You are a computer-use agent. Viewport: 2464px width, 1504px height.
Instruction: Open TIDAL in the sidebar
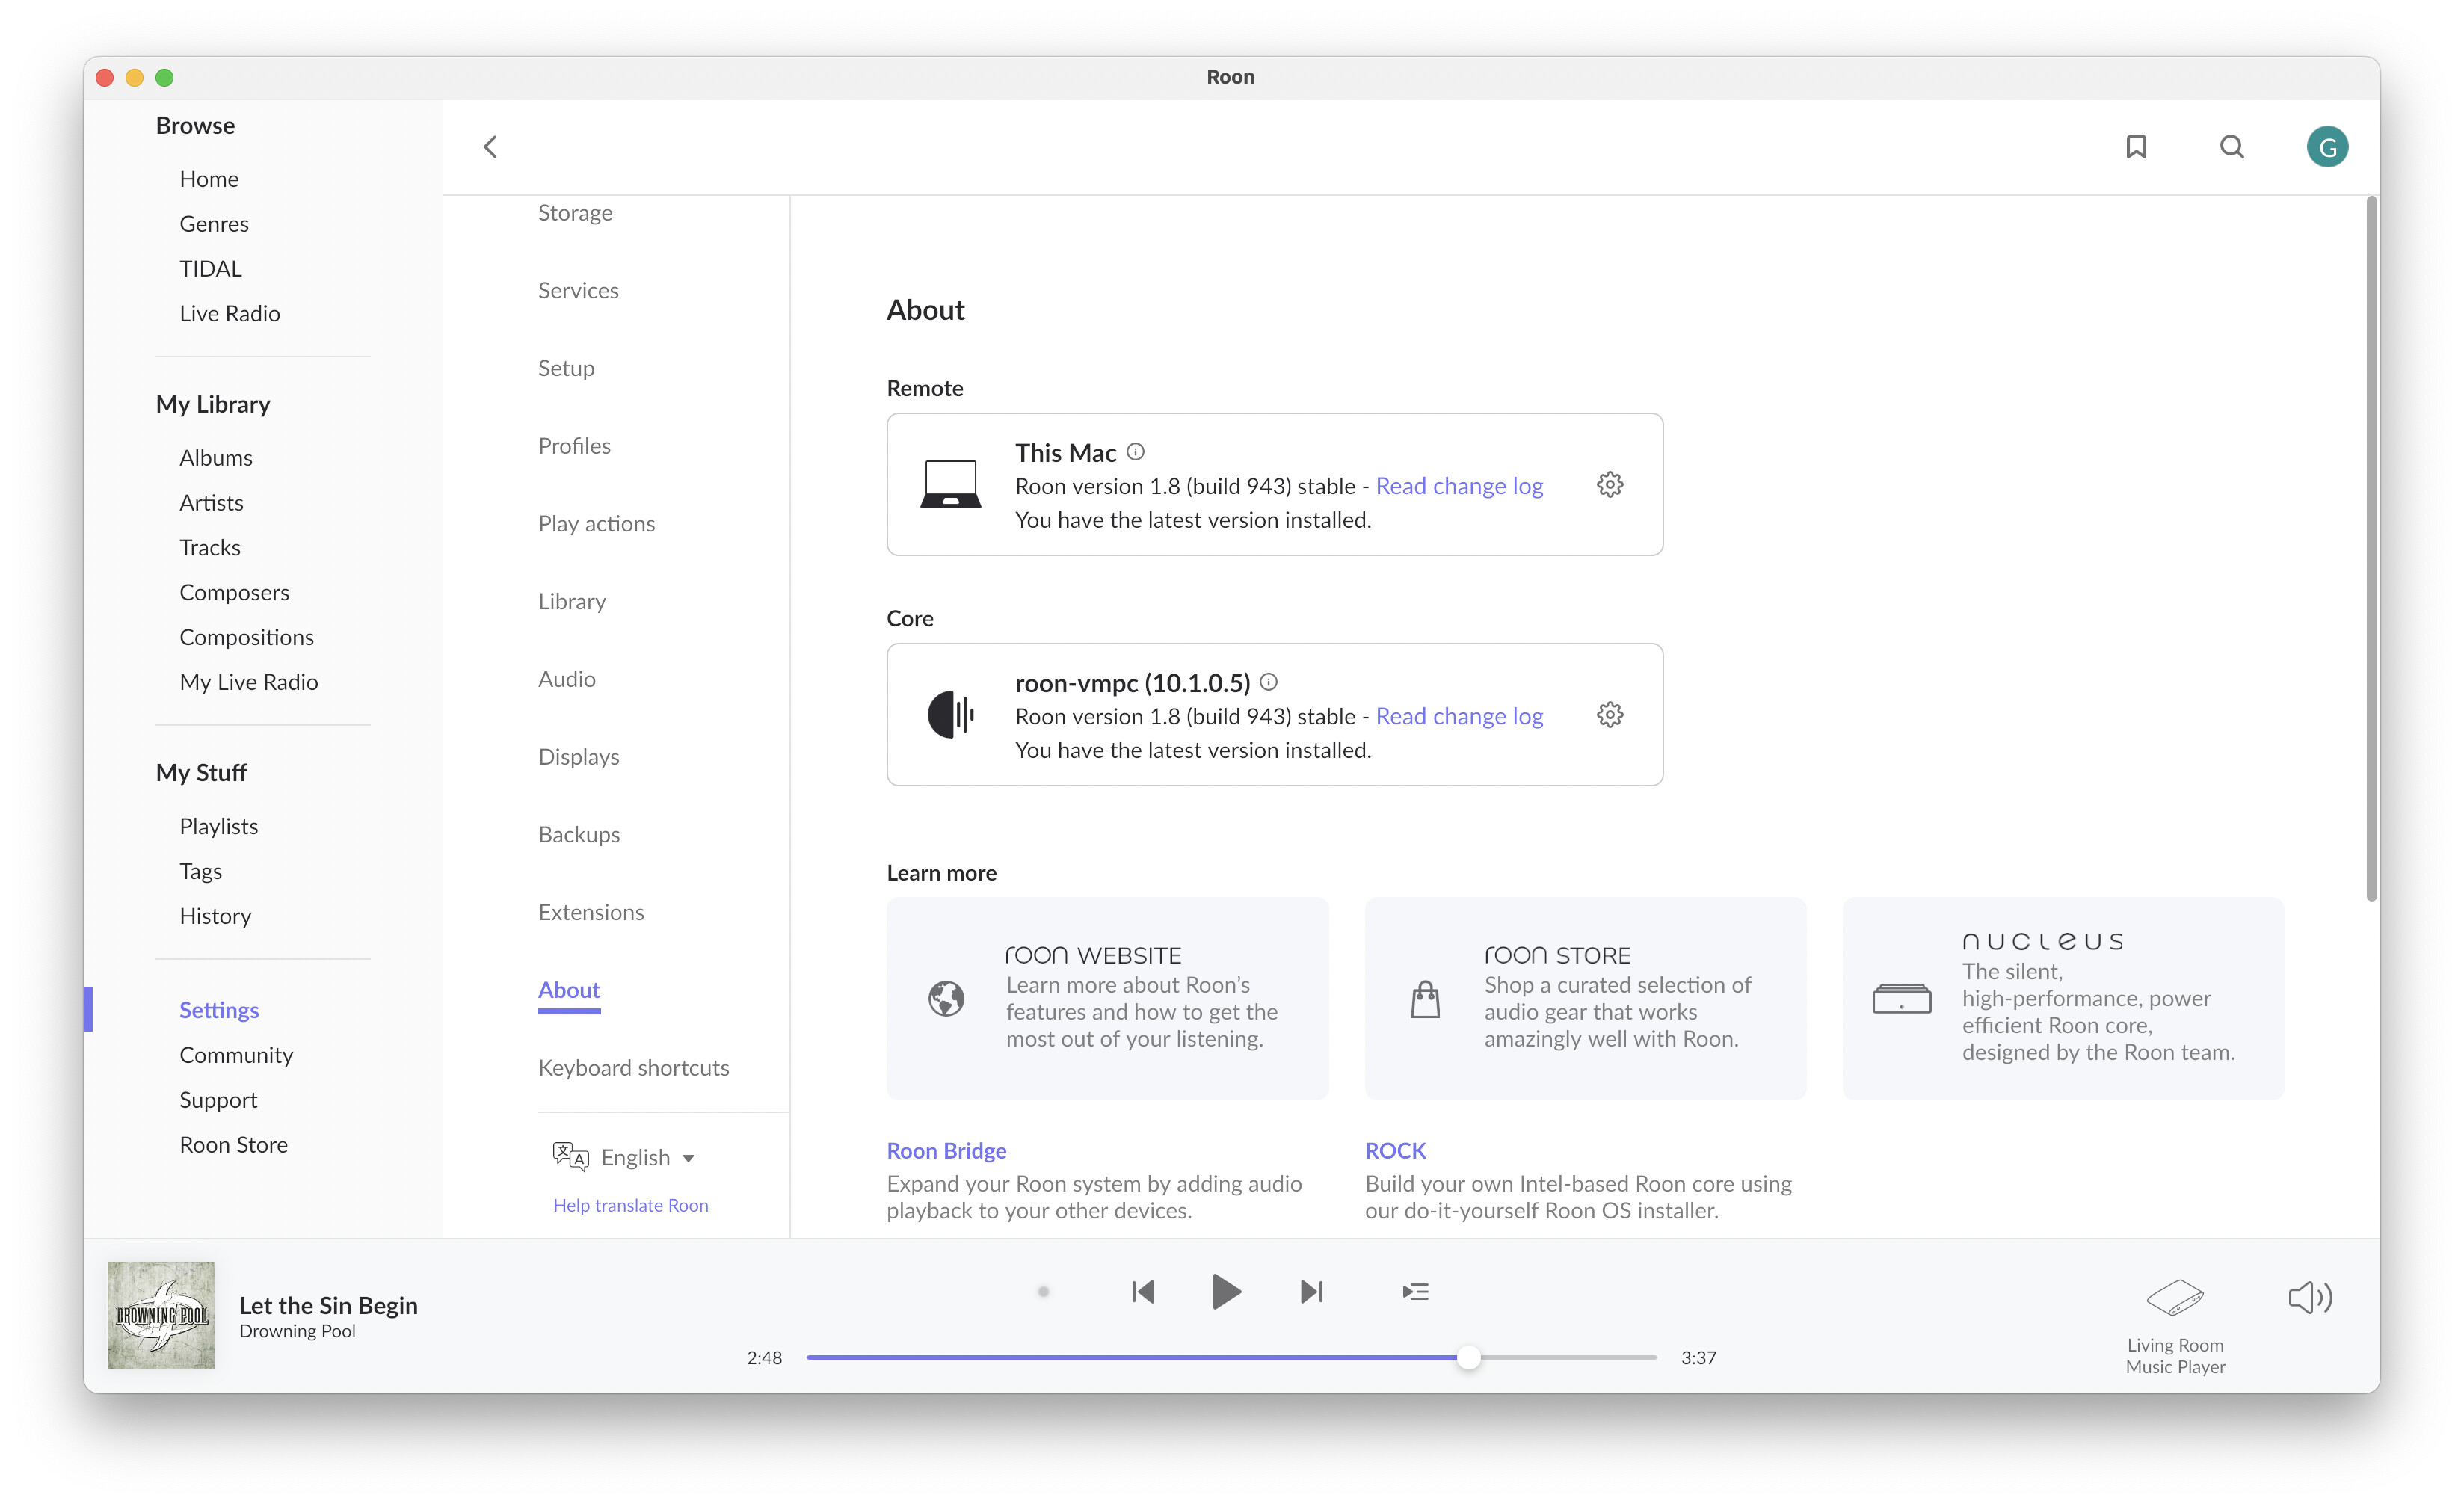[x=210, y=268]
